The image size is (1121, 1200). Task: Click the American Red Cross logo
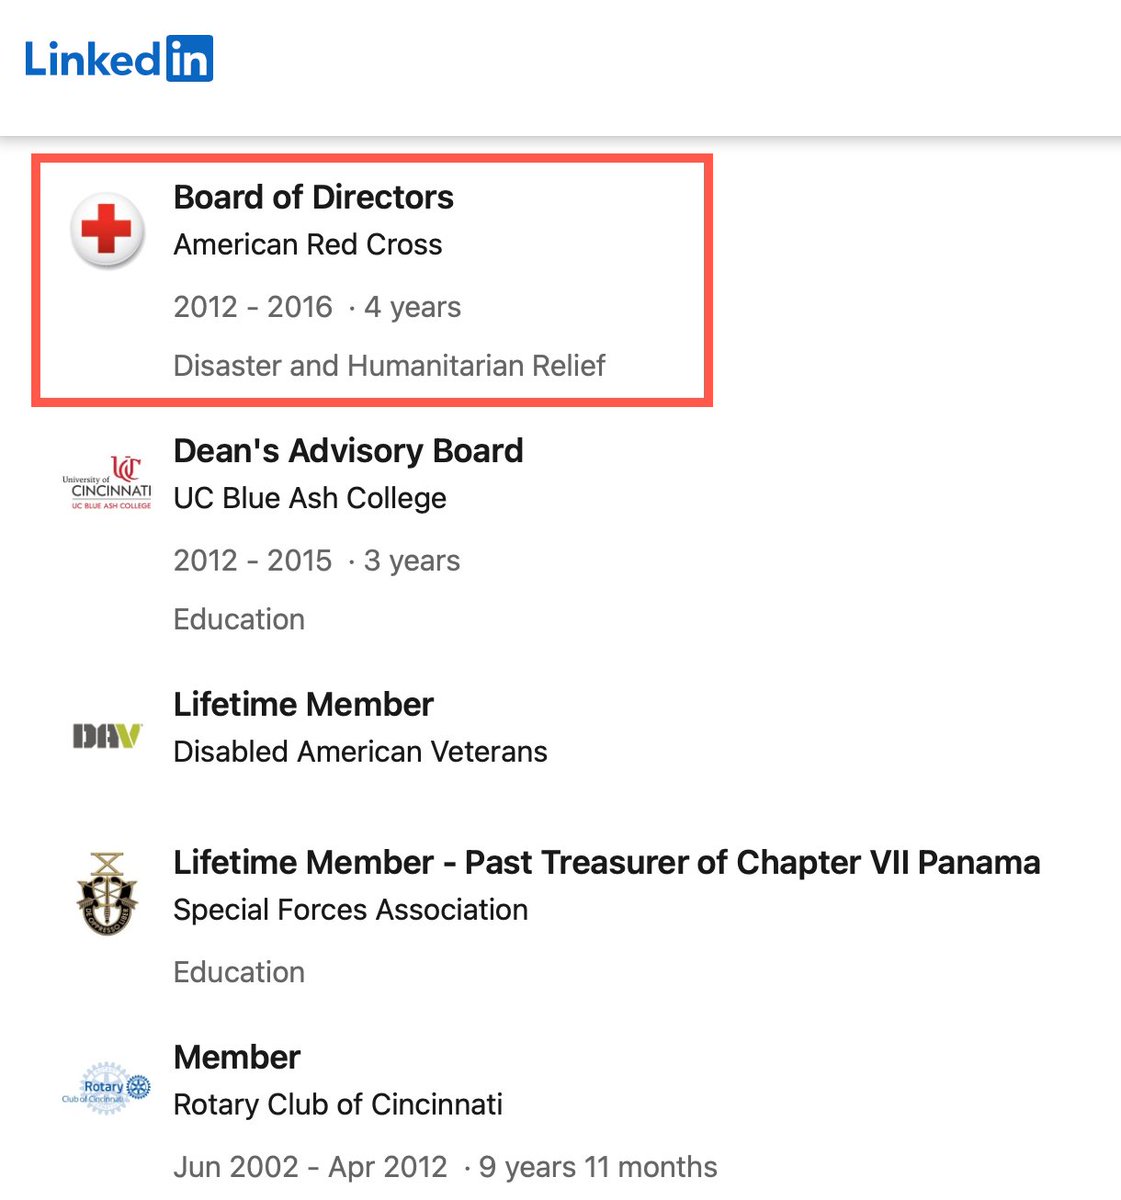[x=107, y=230]
